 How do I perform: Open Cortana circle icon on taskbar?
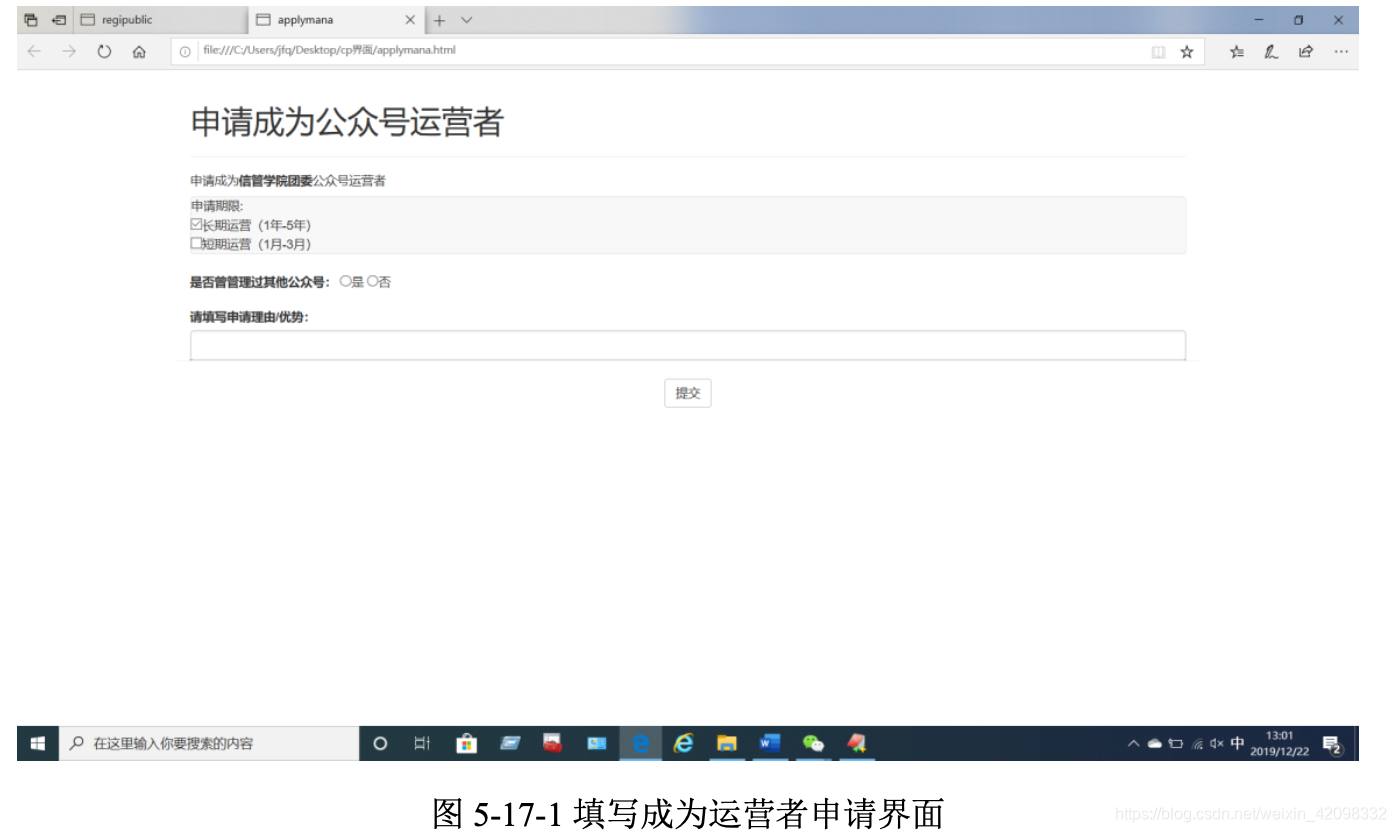pyautogui.click(x=380, y=743)
